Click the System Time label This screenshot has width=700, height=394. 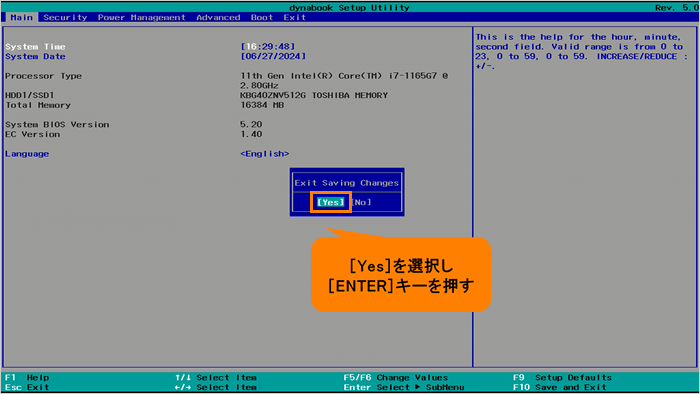tap(35, 46)
